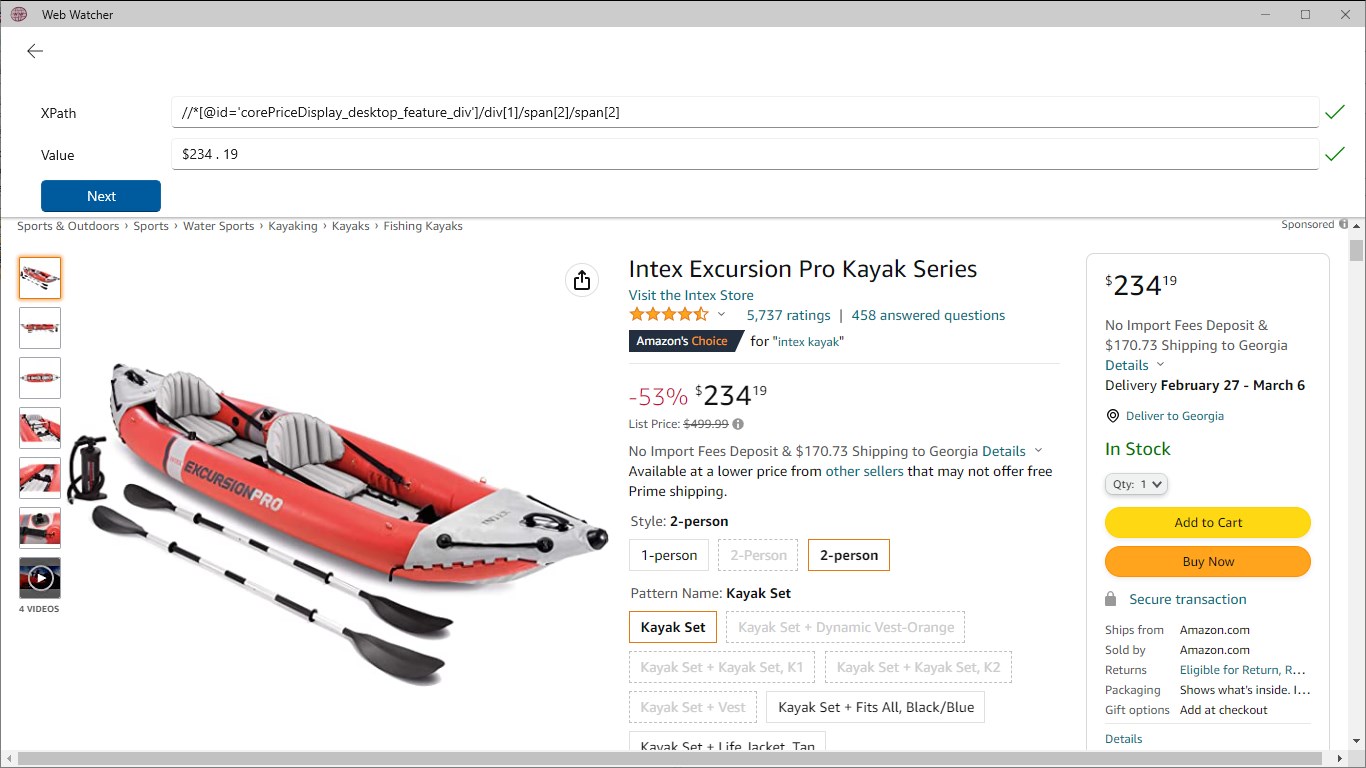Click the back arrow icon
The width and height of the screenshot is (1366, 768).
tap(35, 51)
